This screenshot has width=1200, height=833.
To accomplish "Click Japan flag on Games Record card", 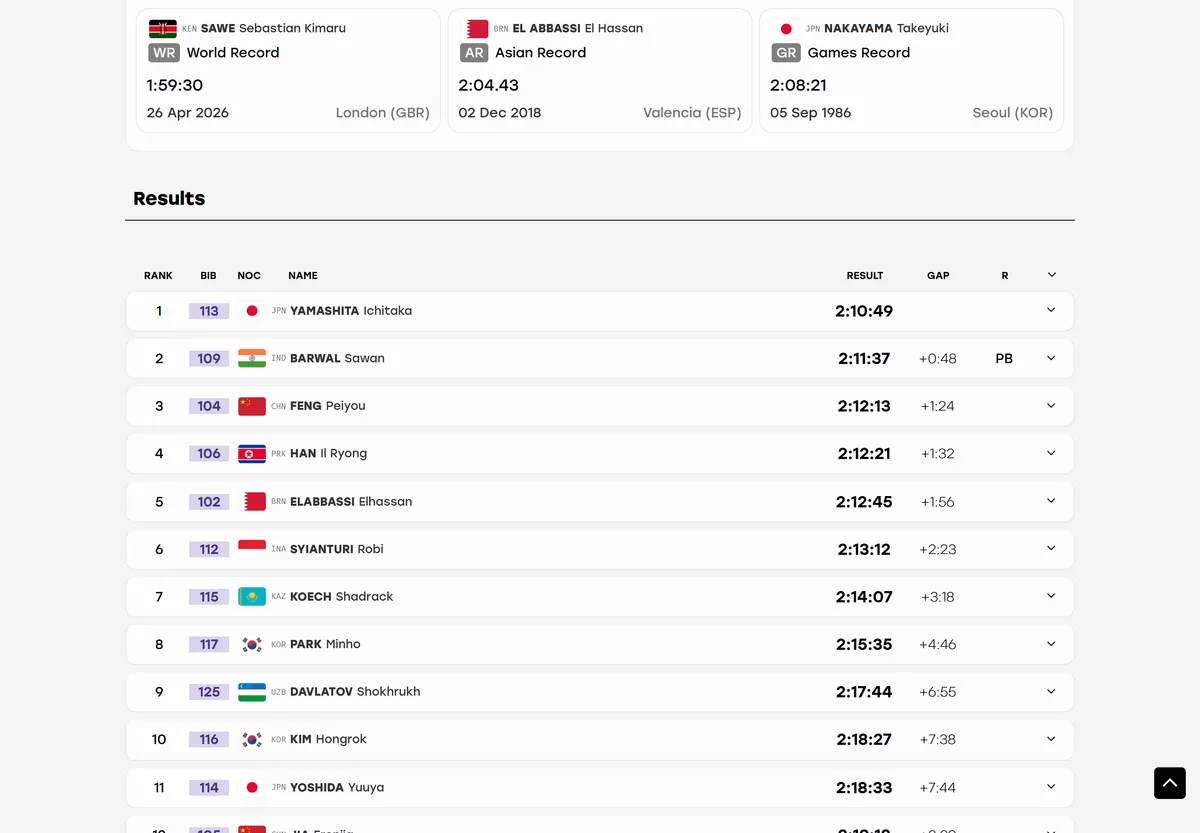I will [786, 29].
